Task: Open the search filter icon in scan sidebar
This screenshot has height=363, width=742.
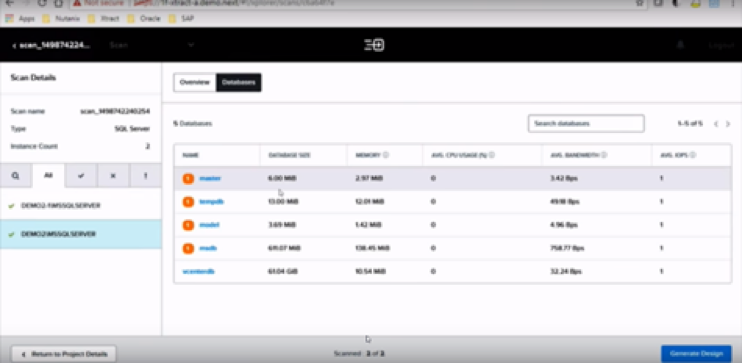Action: click(16, 176)
